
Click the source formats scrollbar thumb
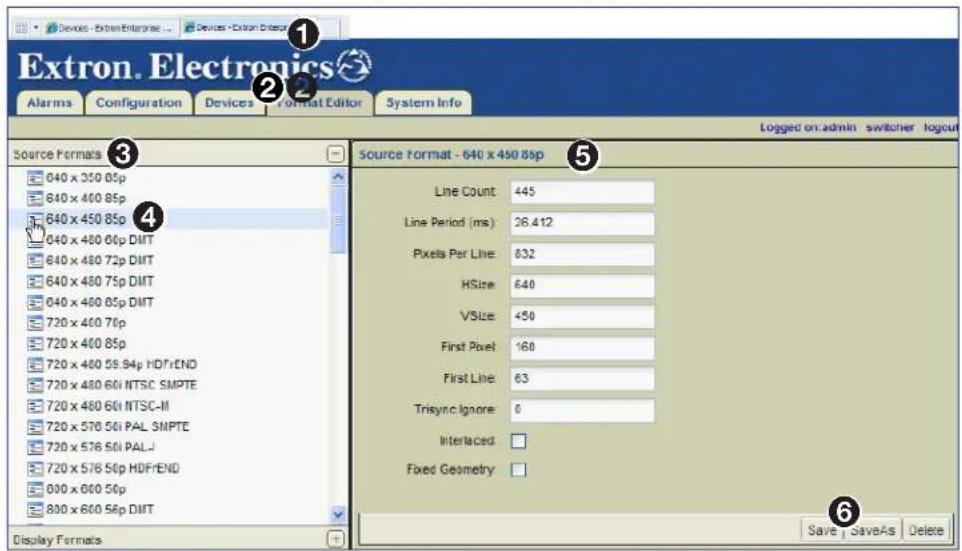[x=338, y=219]
